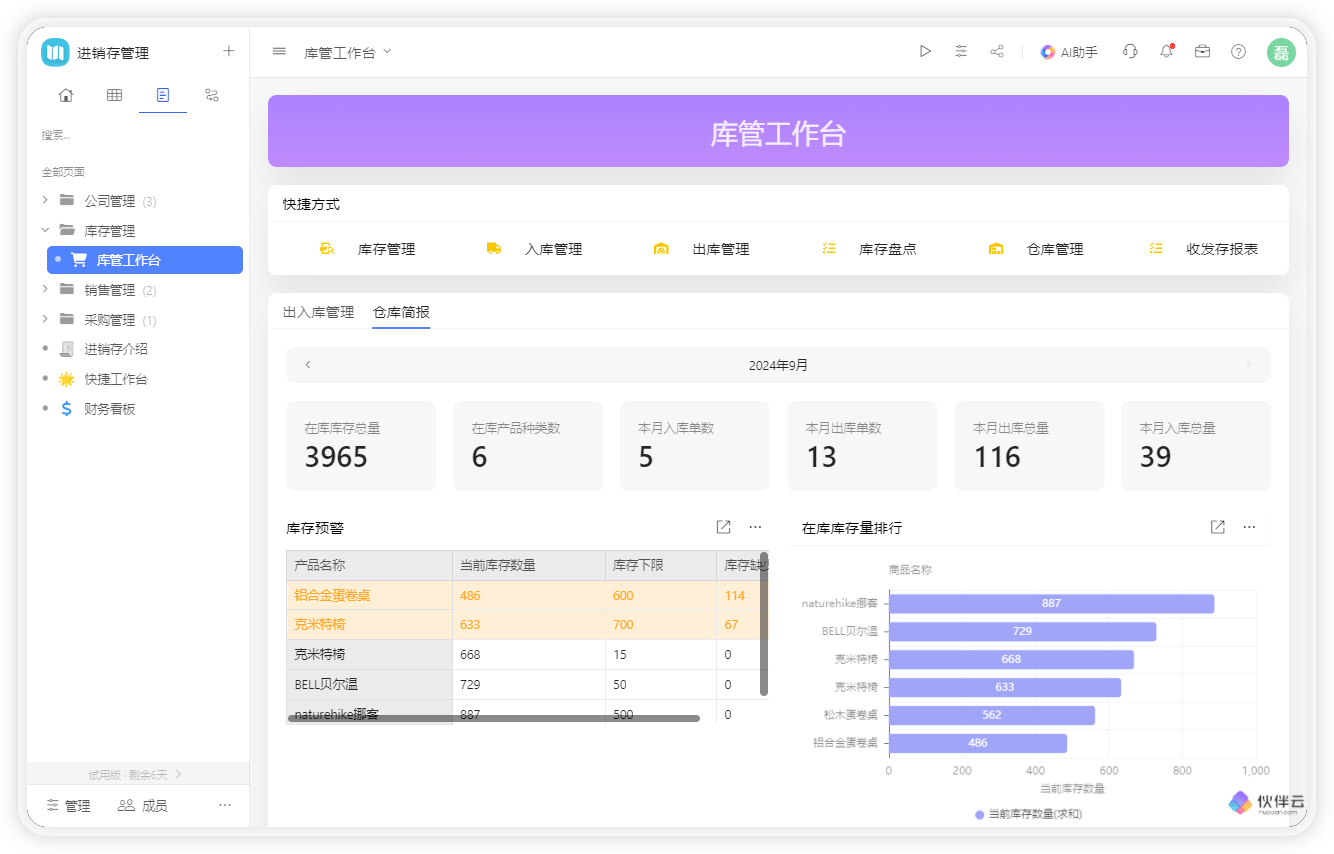Click the 当前库存数量 column header

click(x=528, y=565)
